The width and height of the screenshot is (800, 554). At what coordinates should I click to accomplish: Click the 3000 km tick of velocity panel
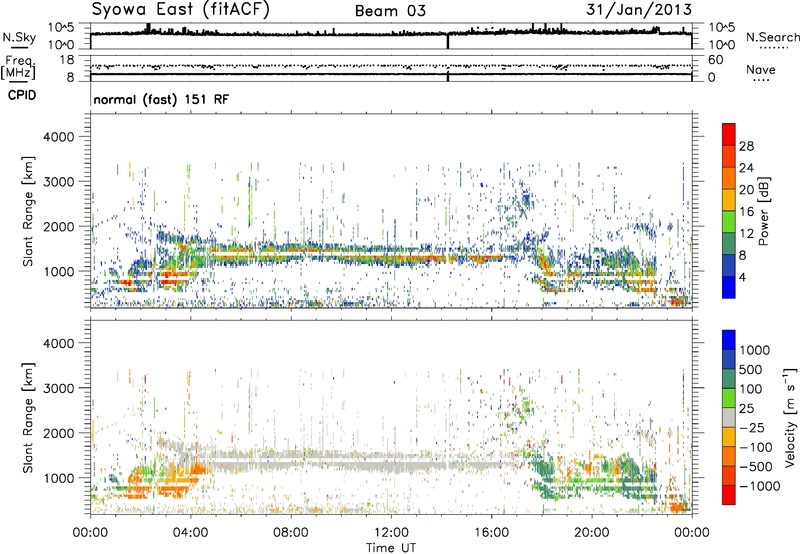pos(58,388)
